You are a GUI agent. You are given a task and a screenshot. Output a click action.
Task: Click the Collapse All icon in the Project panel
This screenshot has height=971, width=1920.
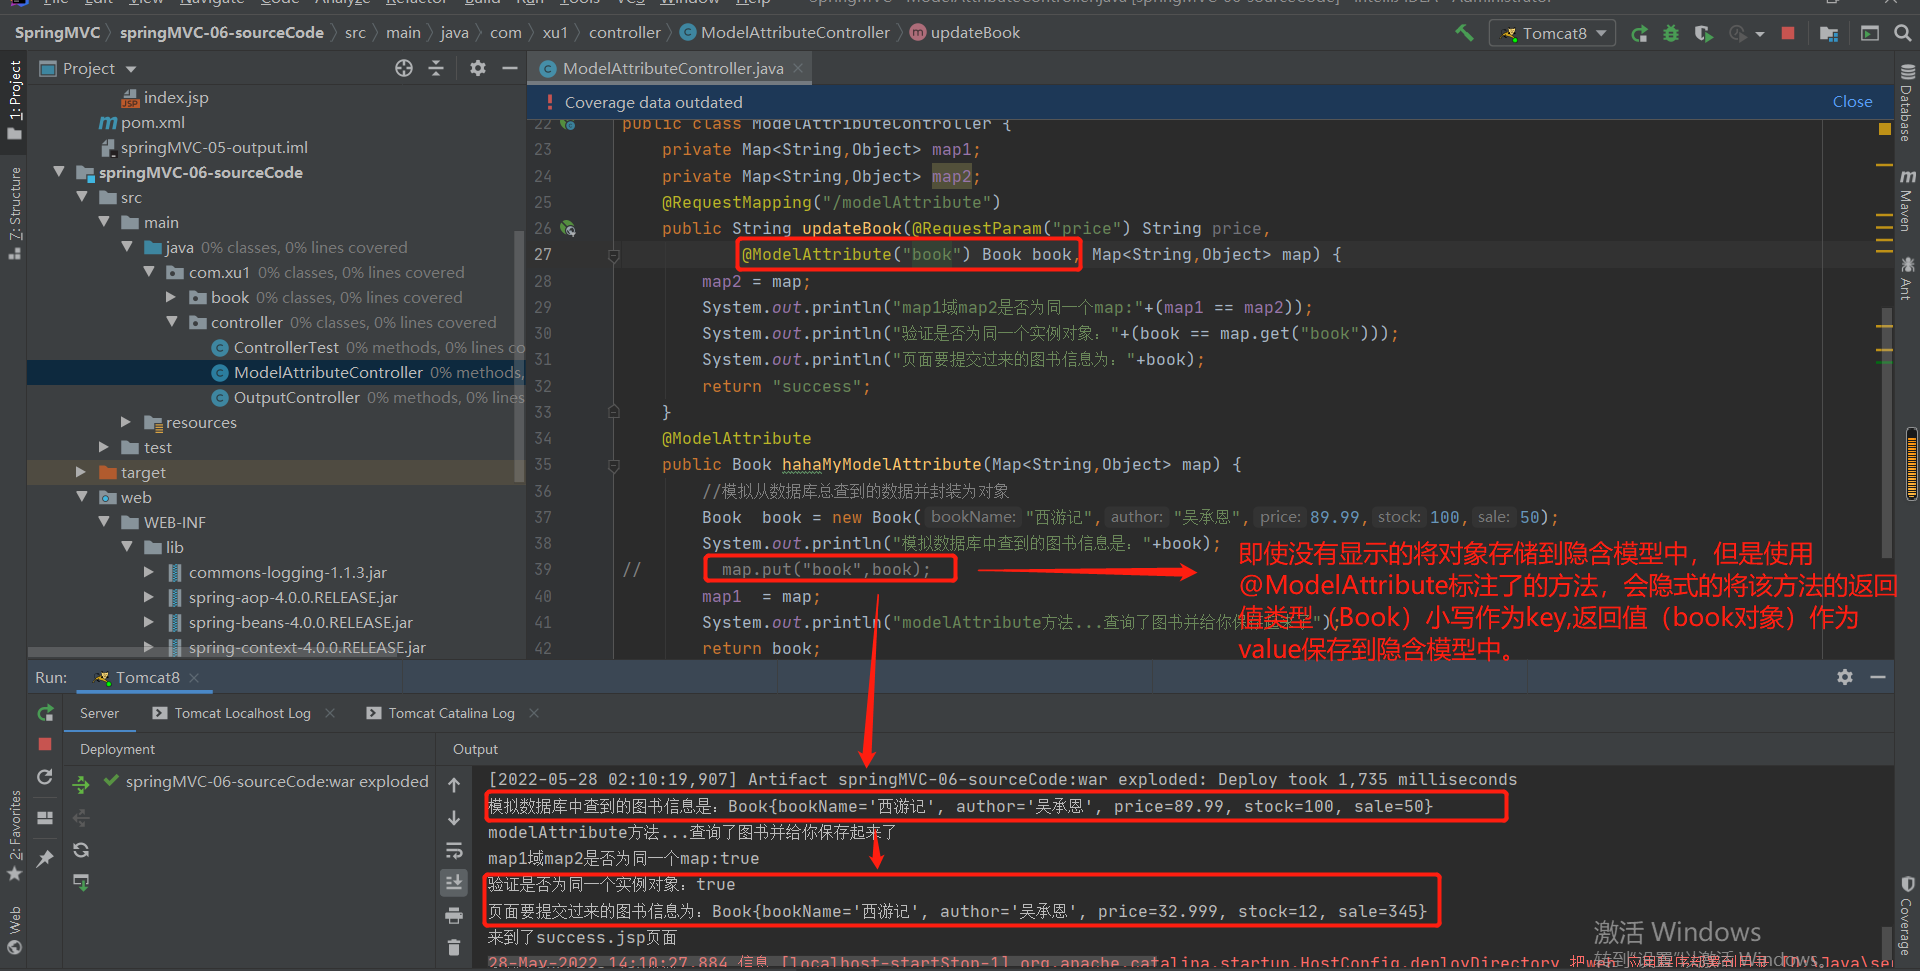436,68
